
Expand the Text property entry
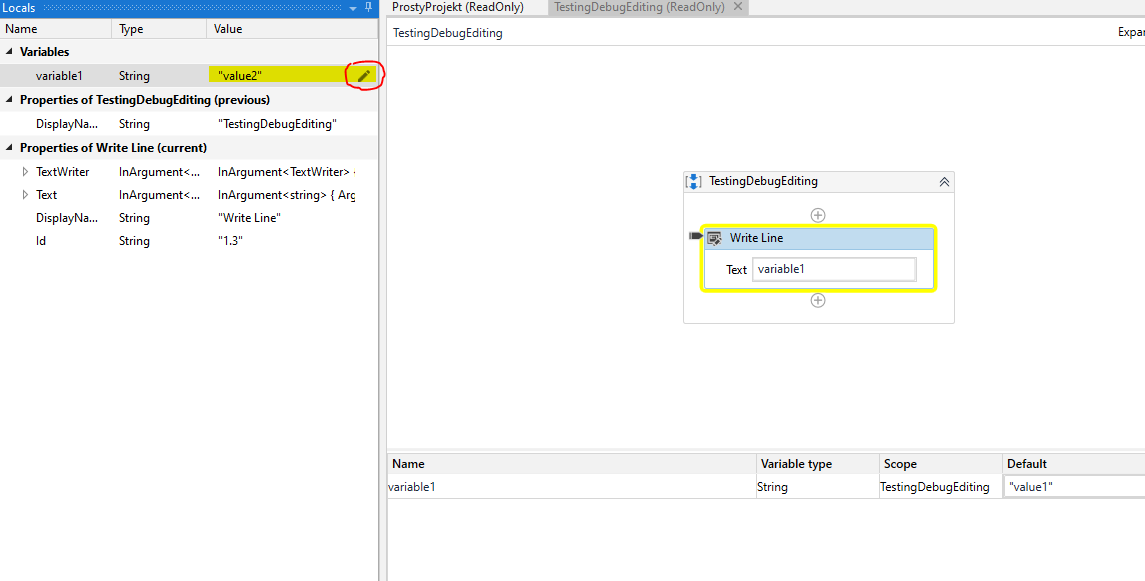pos(24,194)
